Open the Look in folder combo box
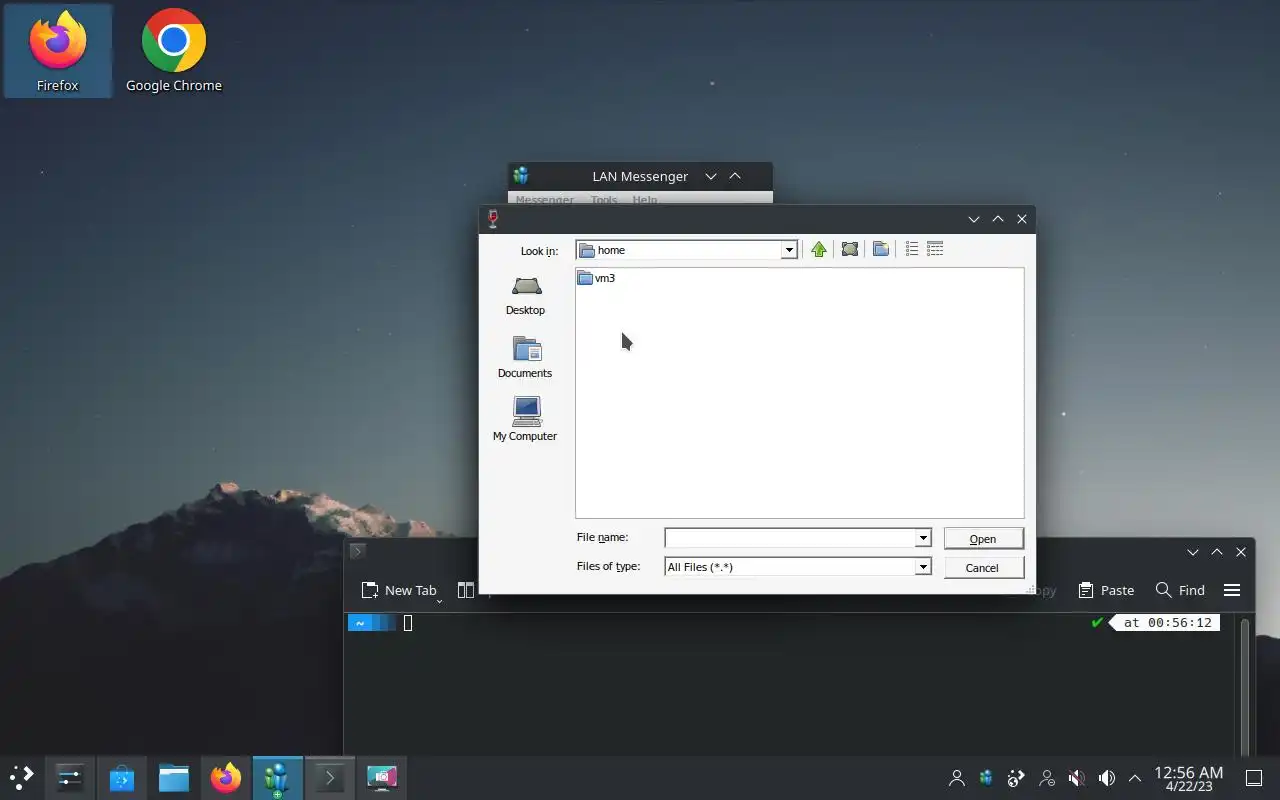The width and height of the screenshot is (1280, 800). point(687,250)
